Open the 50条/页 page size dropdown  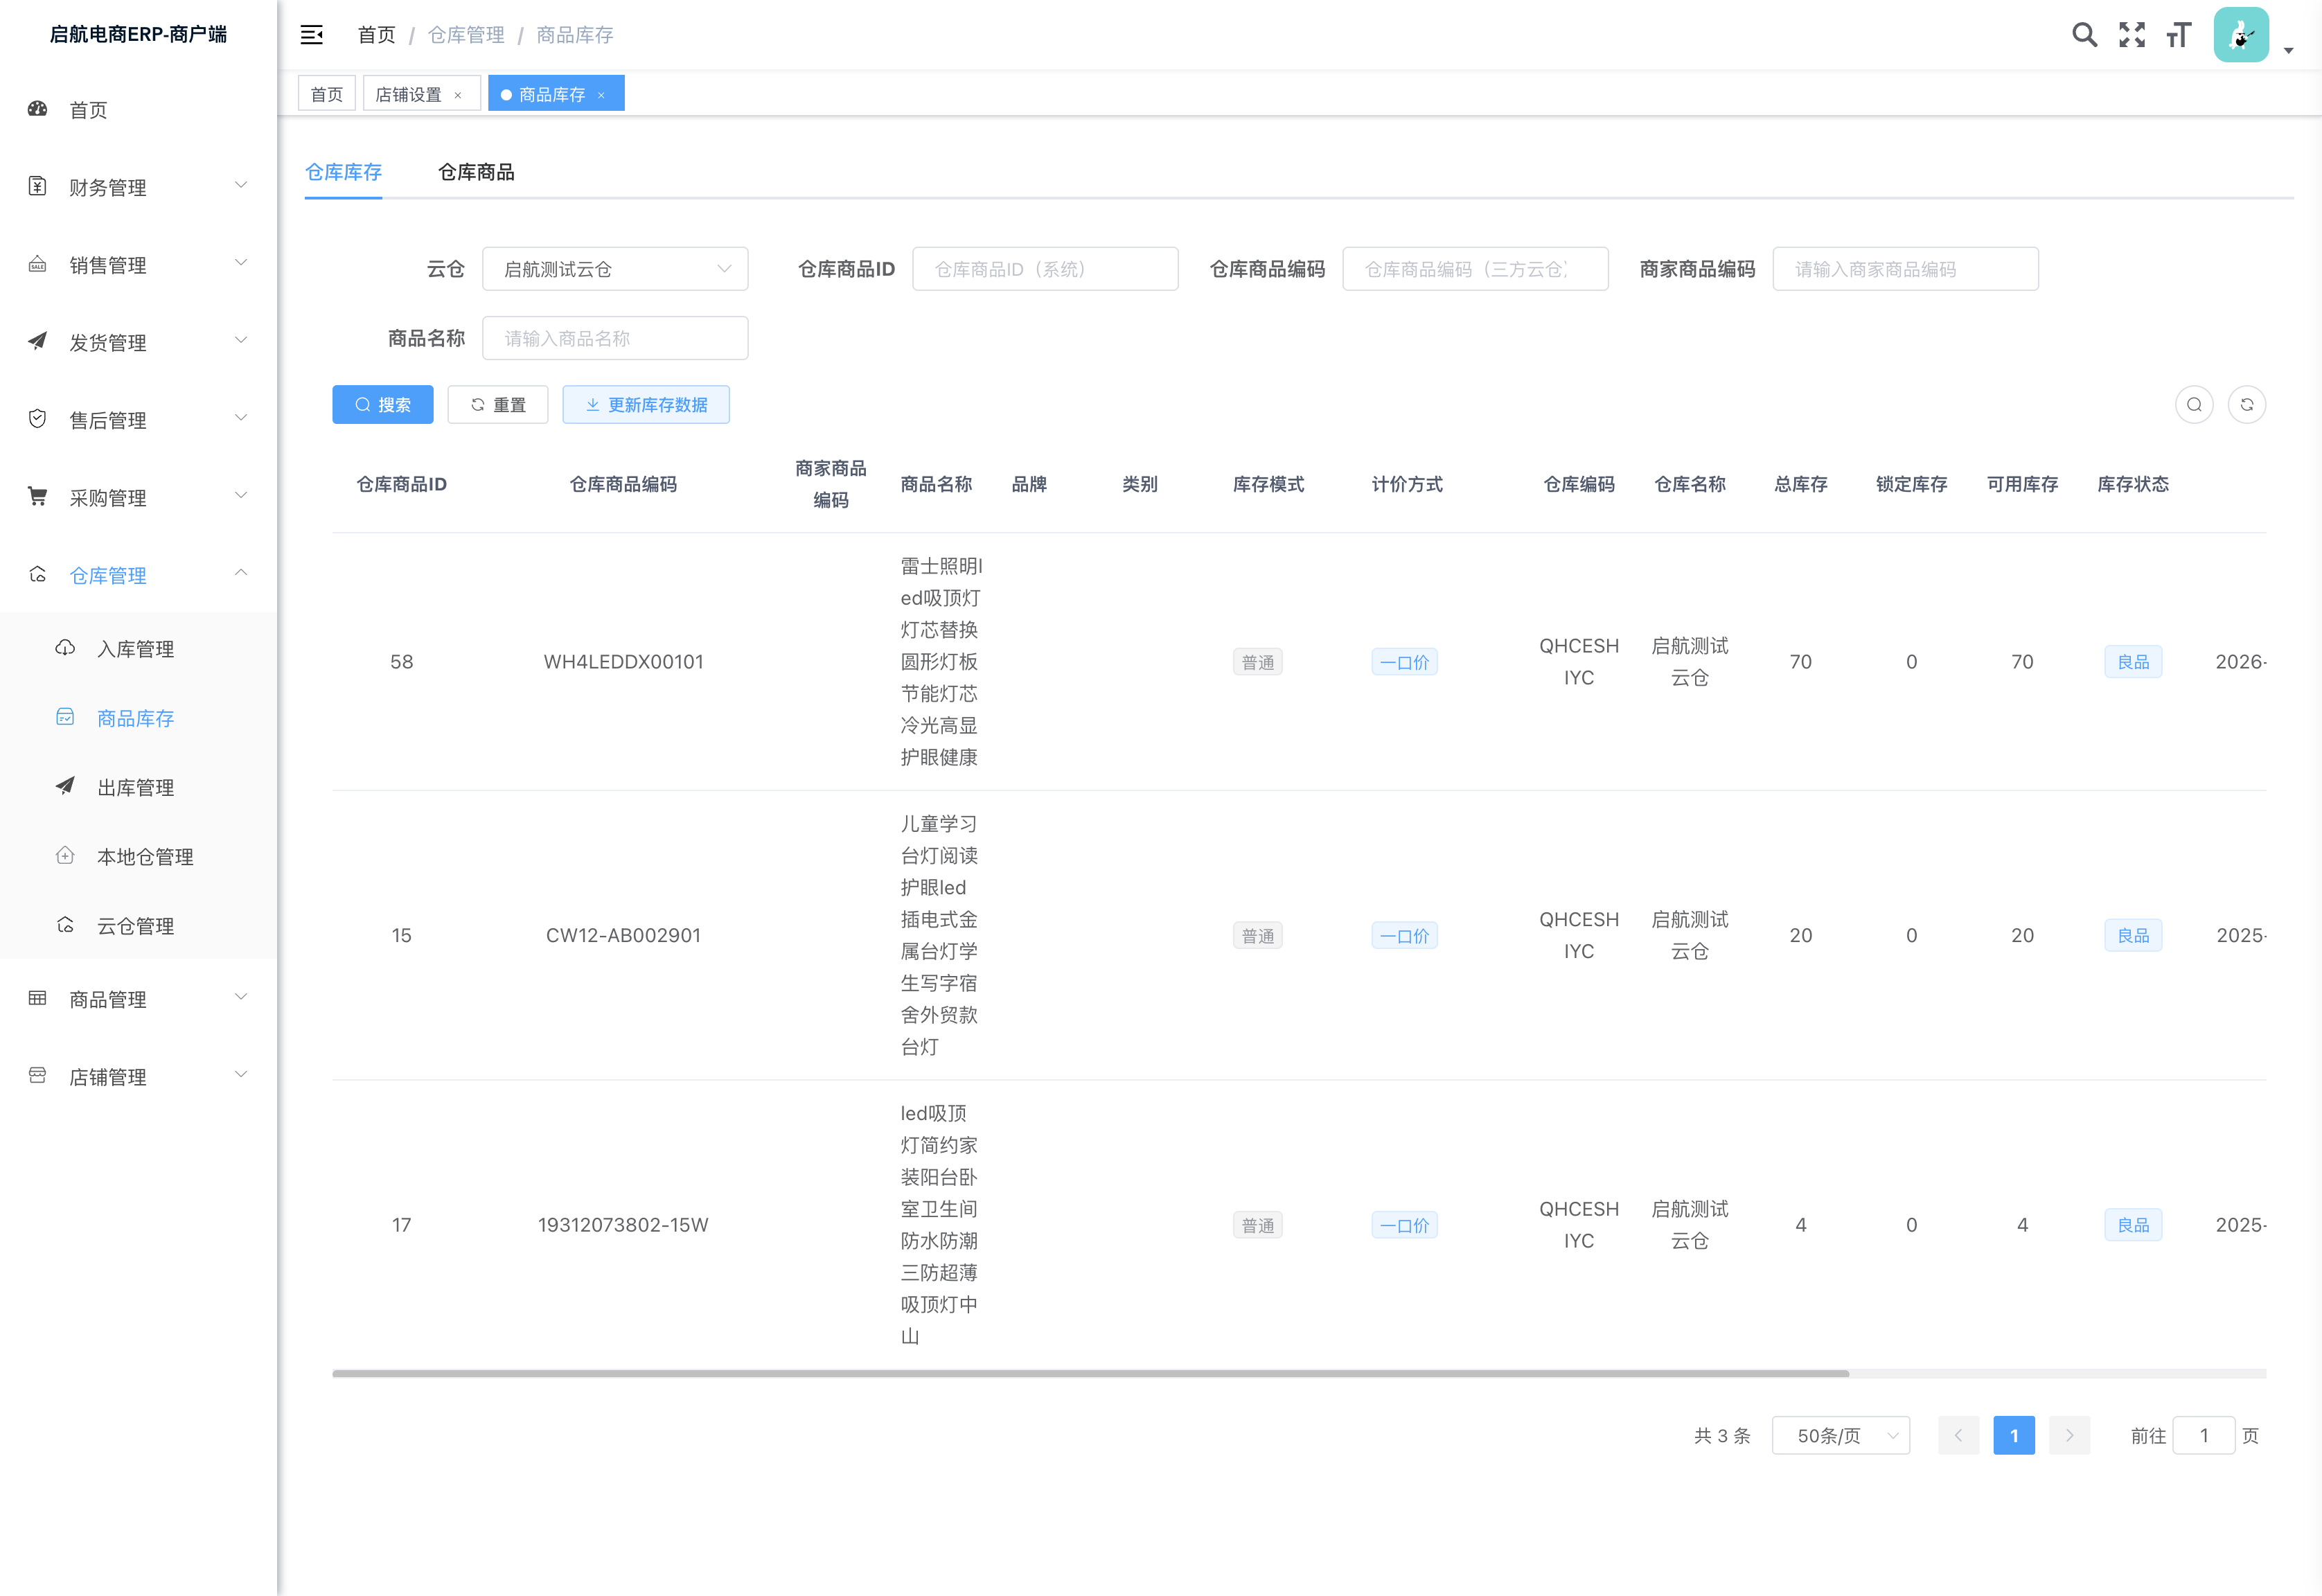pyautogui.click(x=1840, y=1436)
